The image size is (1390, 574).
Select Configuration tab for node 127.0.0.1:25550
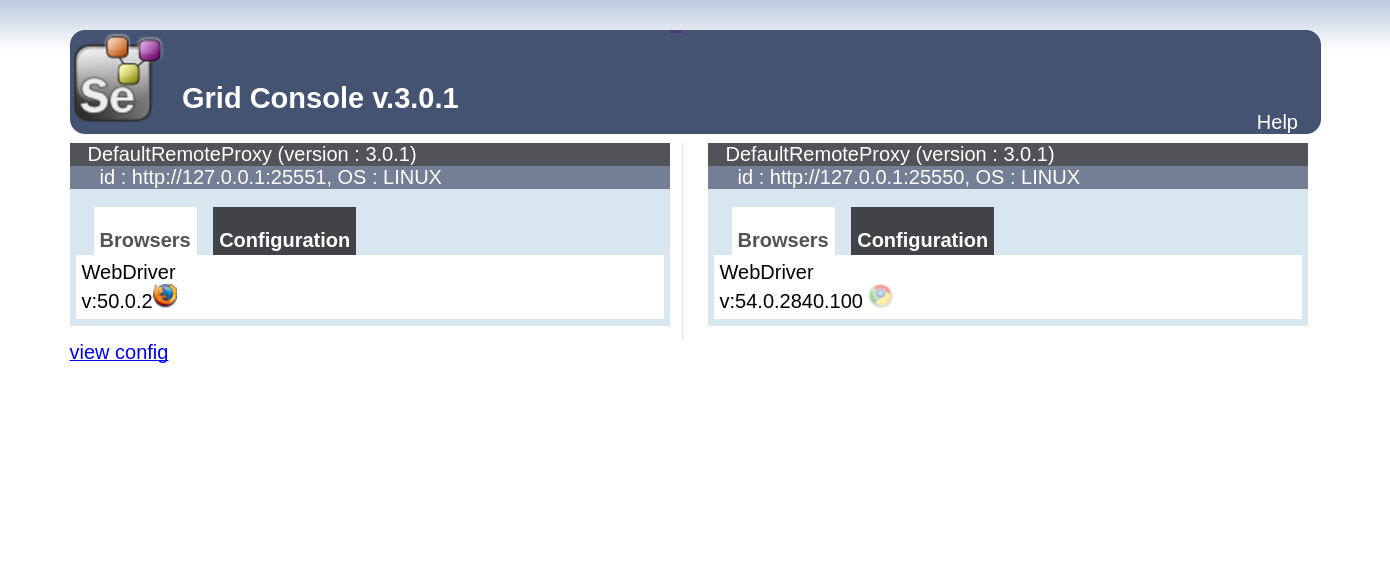coord(922,232)
